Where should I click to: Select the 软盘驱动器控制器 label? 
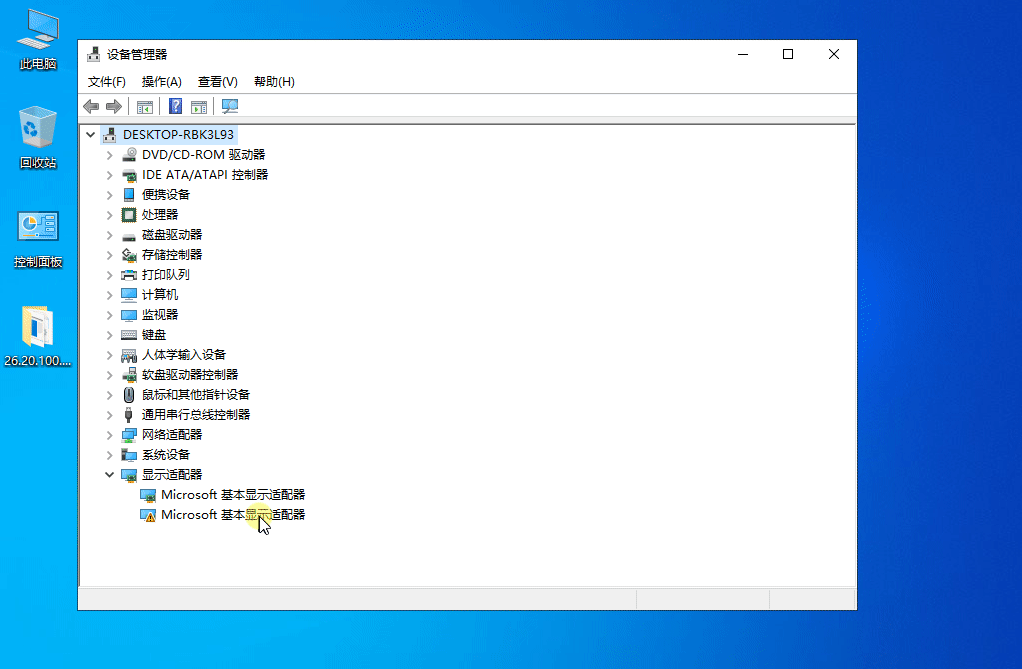click(x=190, y=375)
